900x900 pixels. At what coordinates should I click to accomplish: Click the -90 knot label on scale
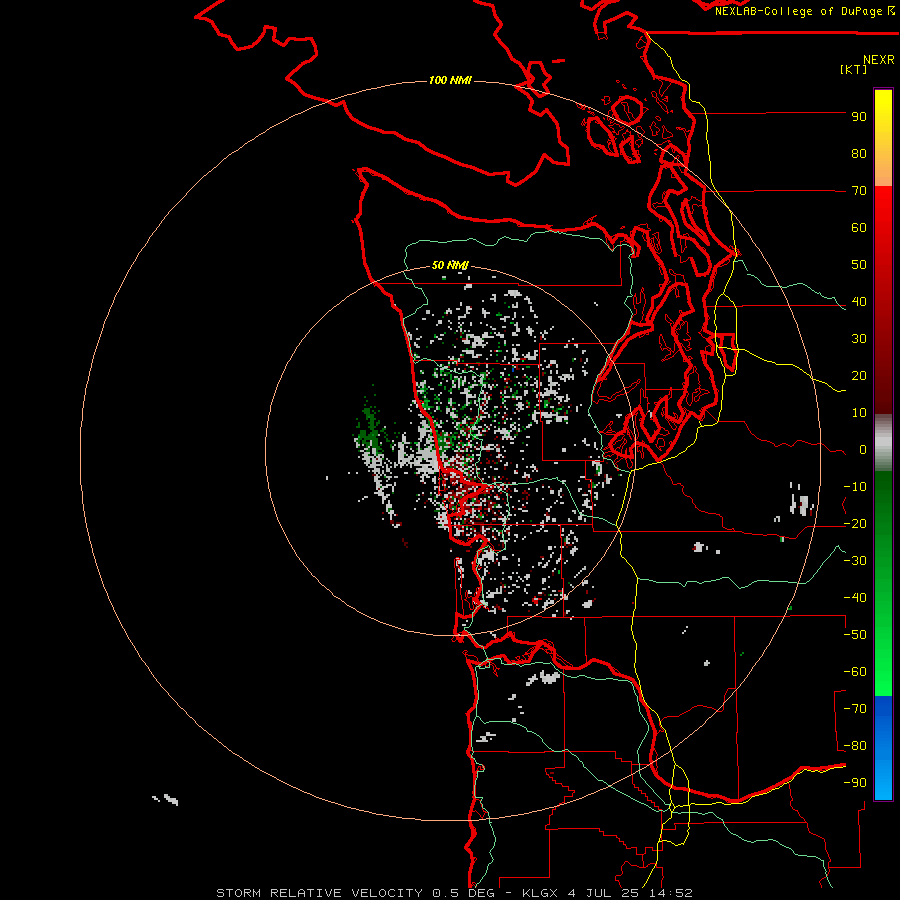click(855, 783)
